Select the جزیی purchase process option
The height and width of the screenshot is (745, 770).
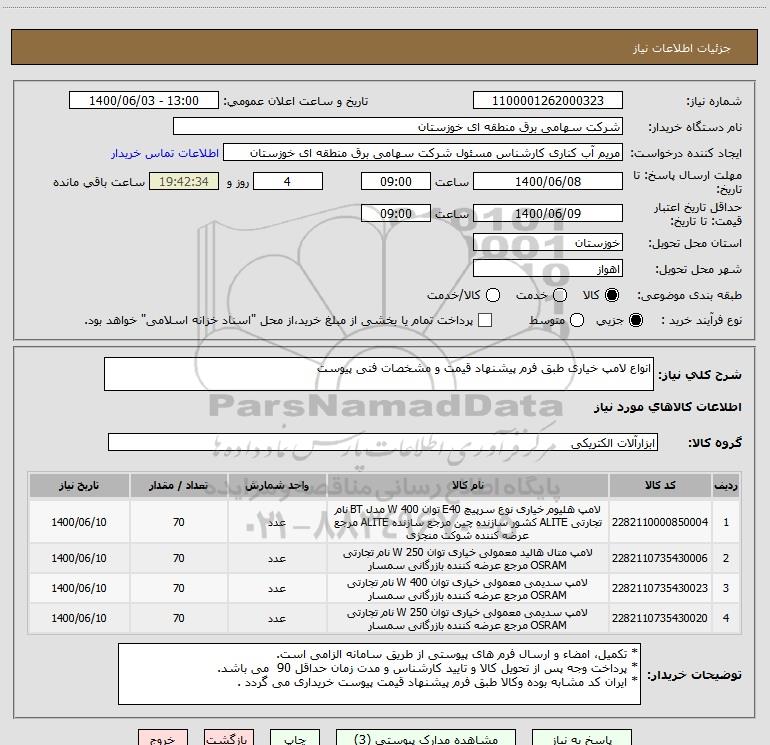pos(637,321)
